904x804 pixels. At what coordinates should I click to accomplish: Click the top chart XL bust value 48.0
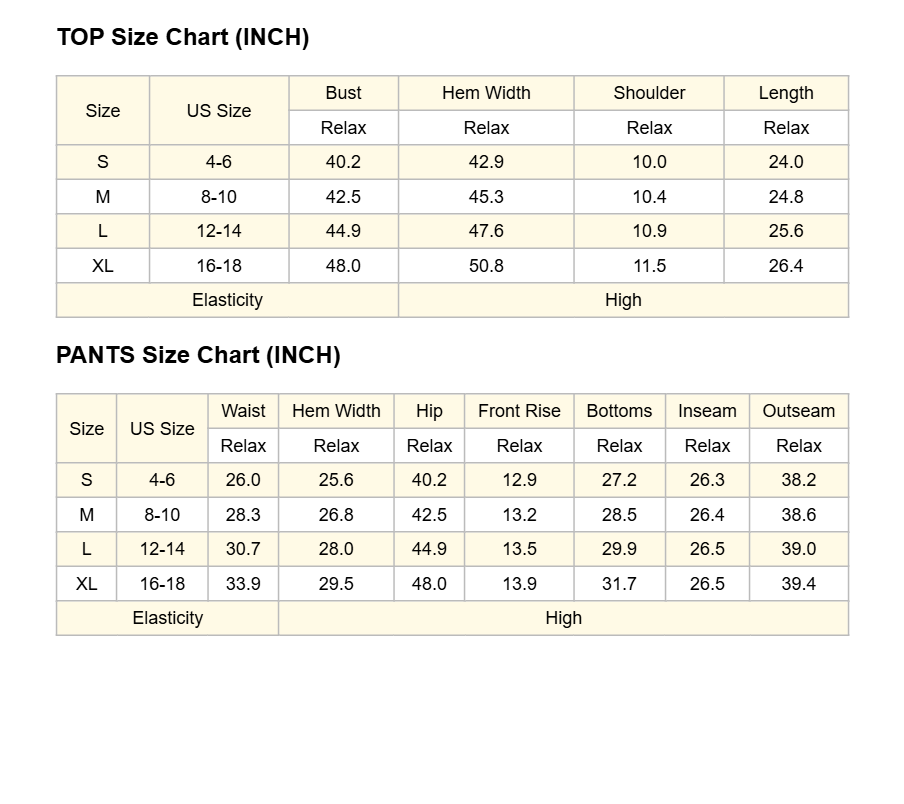[344, 266]
